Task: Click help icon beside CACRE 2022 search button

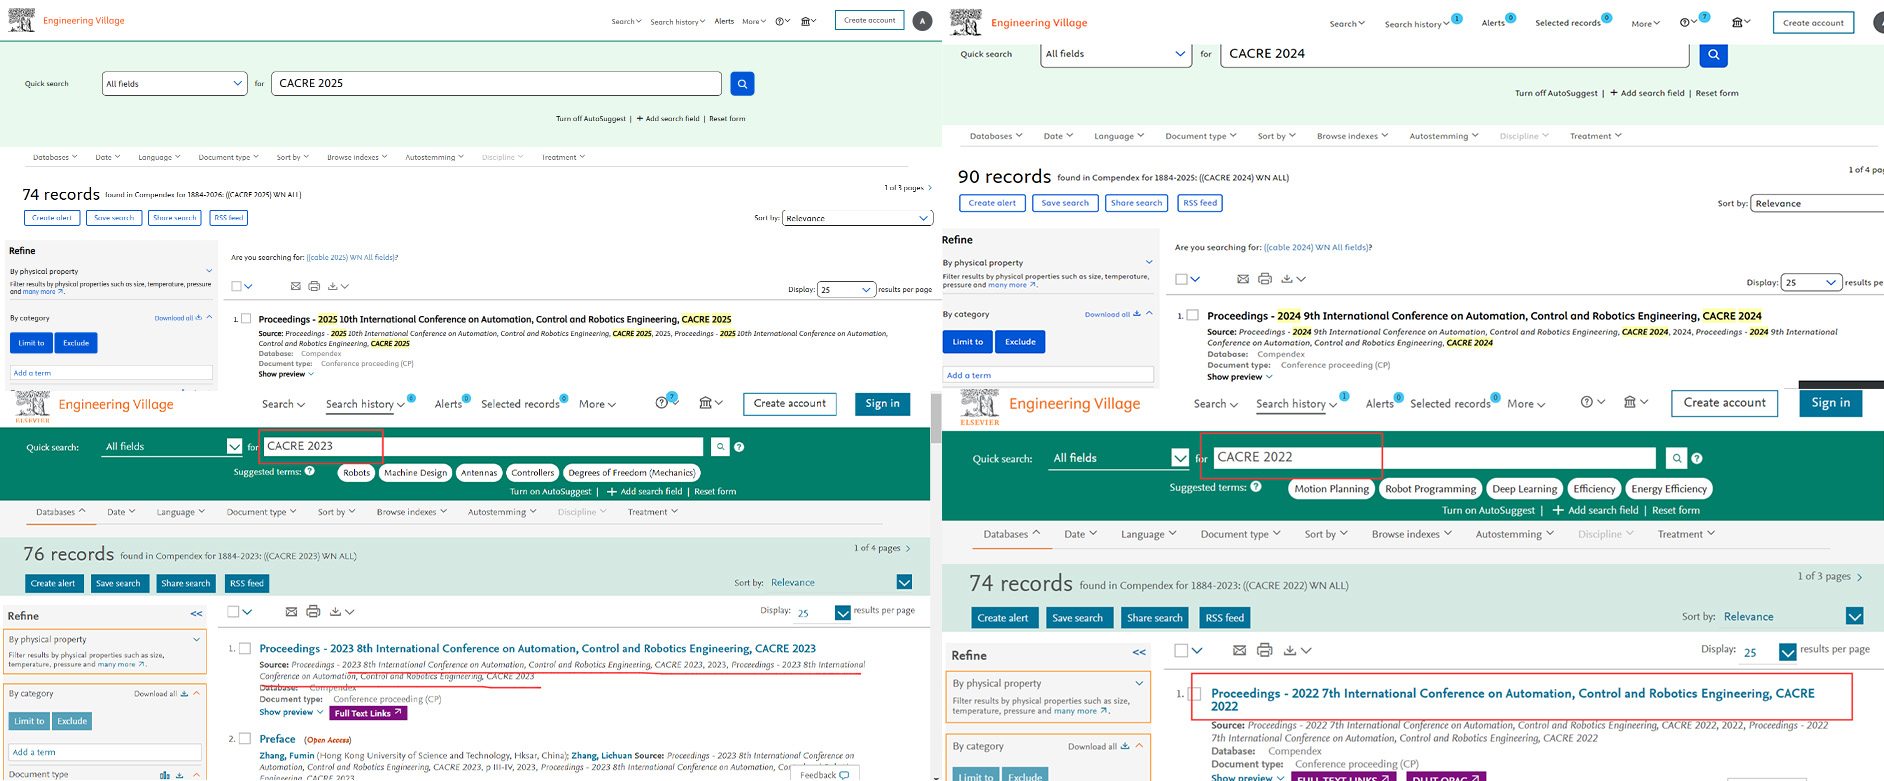Action: pos(1697,458)
